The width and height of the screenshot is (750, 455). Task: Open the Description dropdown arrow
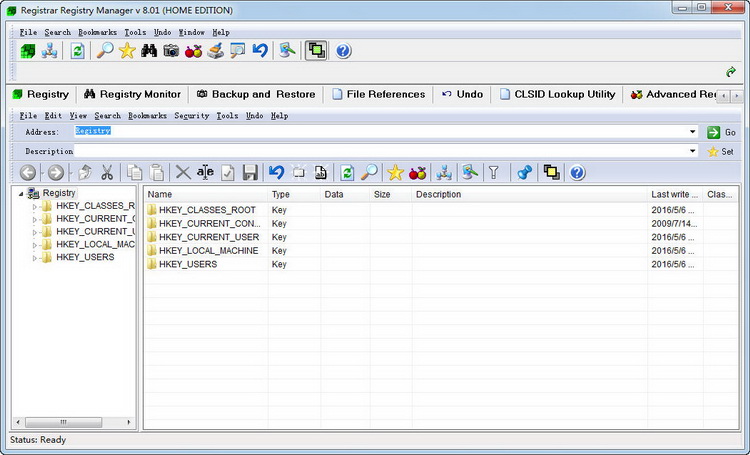pos(693,151)
